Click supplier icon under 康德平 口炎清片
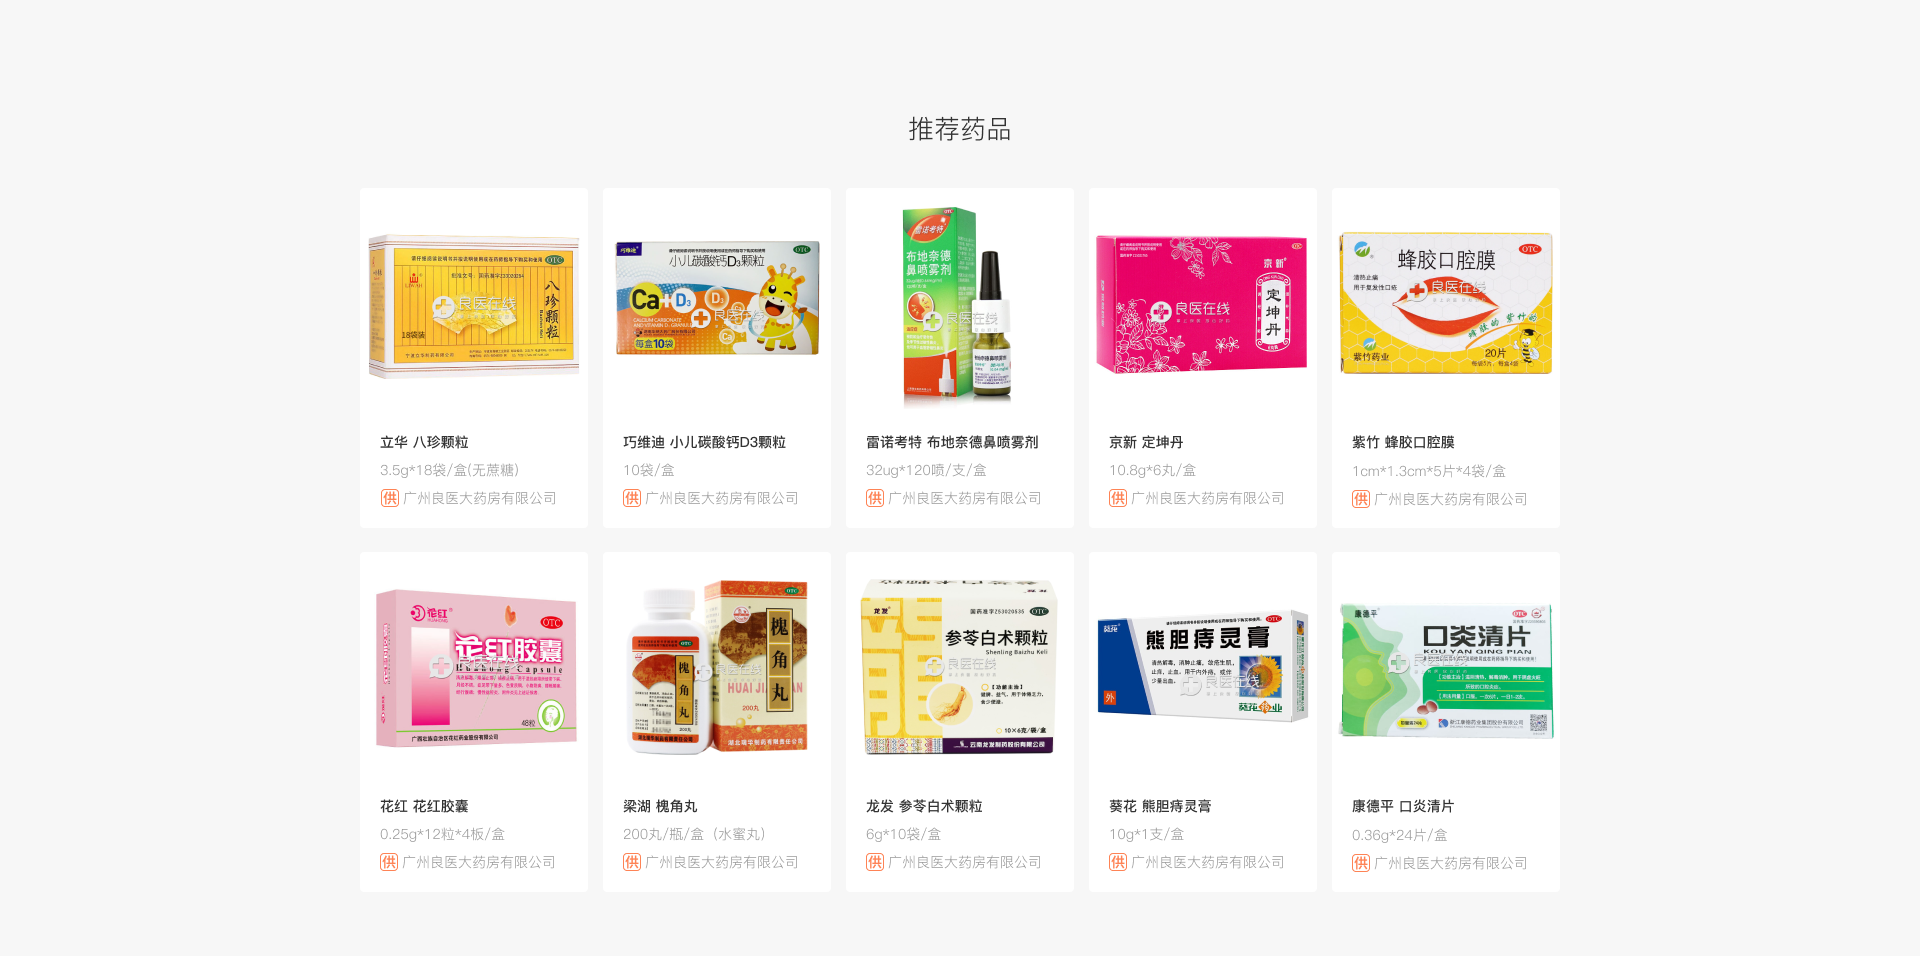This screenshot has height=956, width=1920. 1361,863
